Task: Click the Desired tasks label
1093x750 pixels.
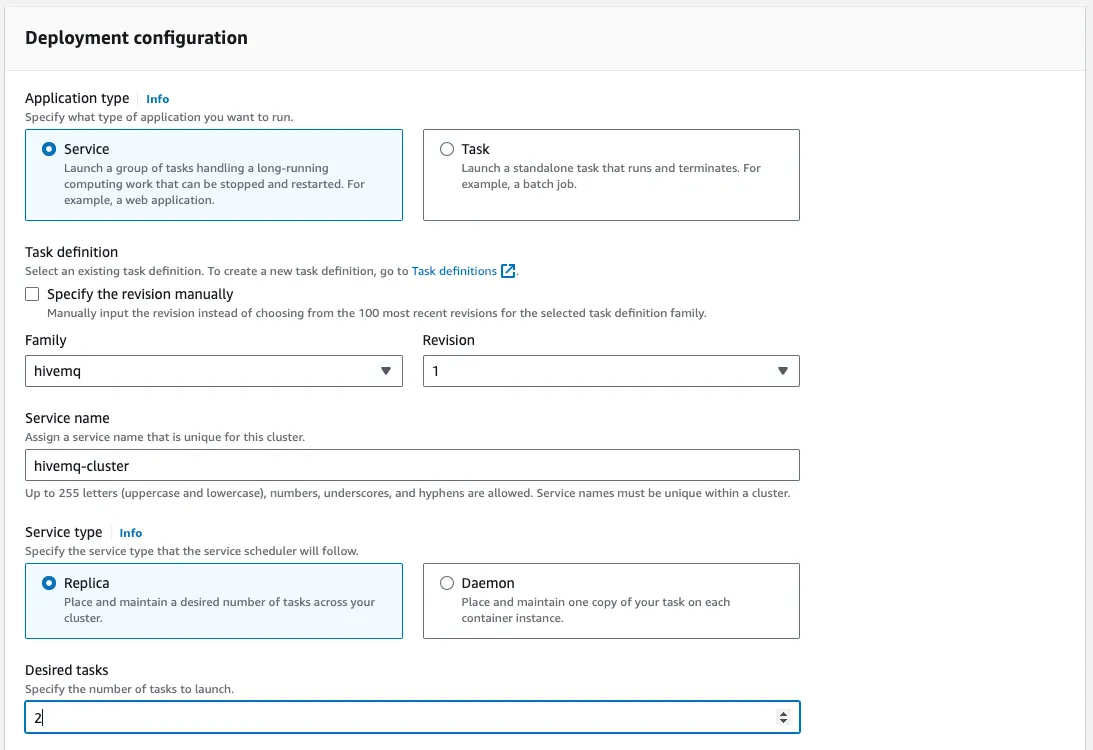Action: (x=67, y=671)
